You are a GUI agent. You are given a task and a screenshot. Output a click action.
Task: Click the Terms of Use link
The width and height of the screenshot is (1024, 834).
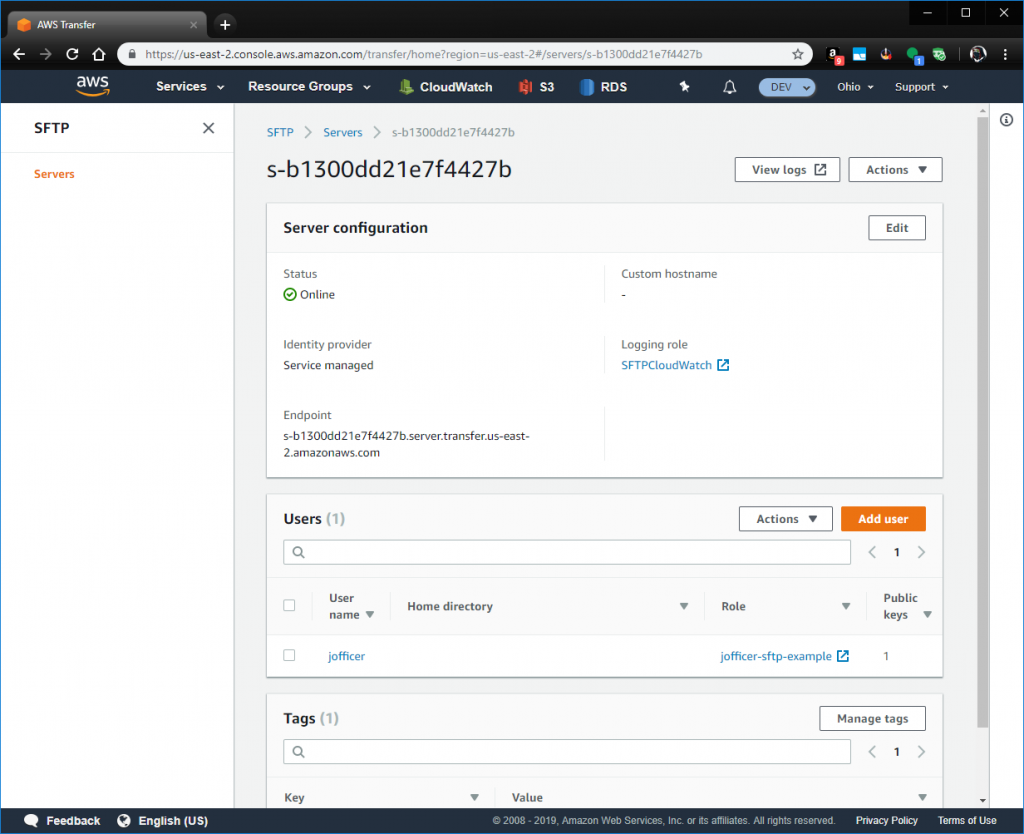pyautogui.click(x=967, y=821)
